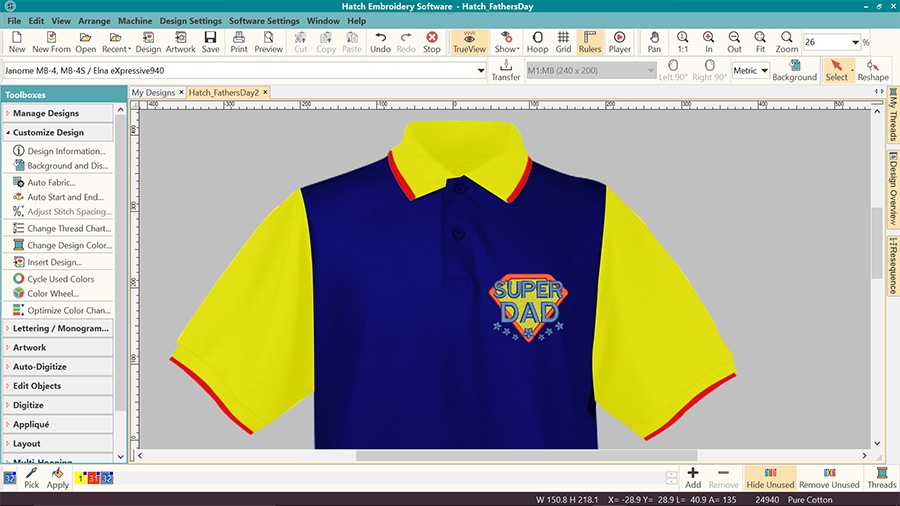Open the Background settings icon
The height and width of the screenshot is (506, 900).
coord(794,70)
